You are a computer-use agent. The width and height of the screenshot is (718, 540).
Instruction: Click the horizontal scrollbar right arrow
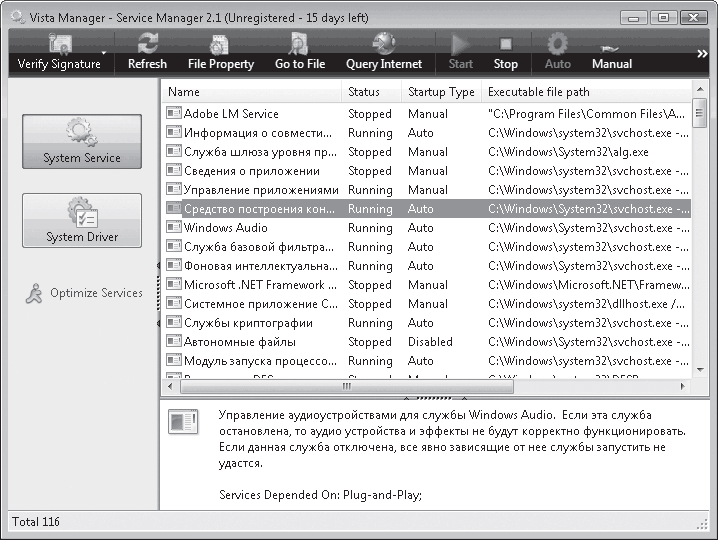683,386
